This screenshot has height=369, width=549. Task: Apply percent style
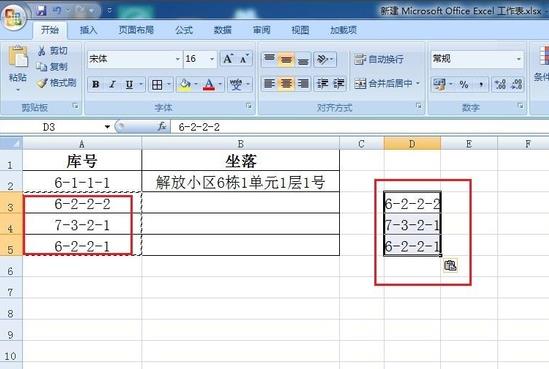464,84
